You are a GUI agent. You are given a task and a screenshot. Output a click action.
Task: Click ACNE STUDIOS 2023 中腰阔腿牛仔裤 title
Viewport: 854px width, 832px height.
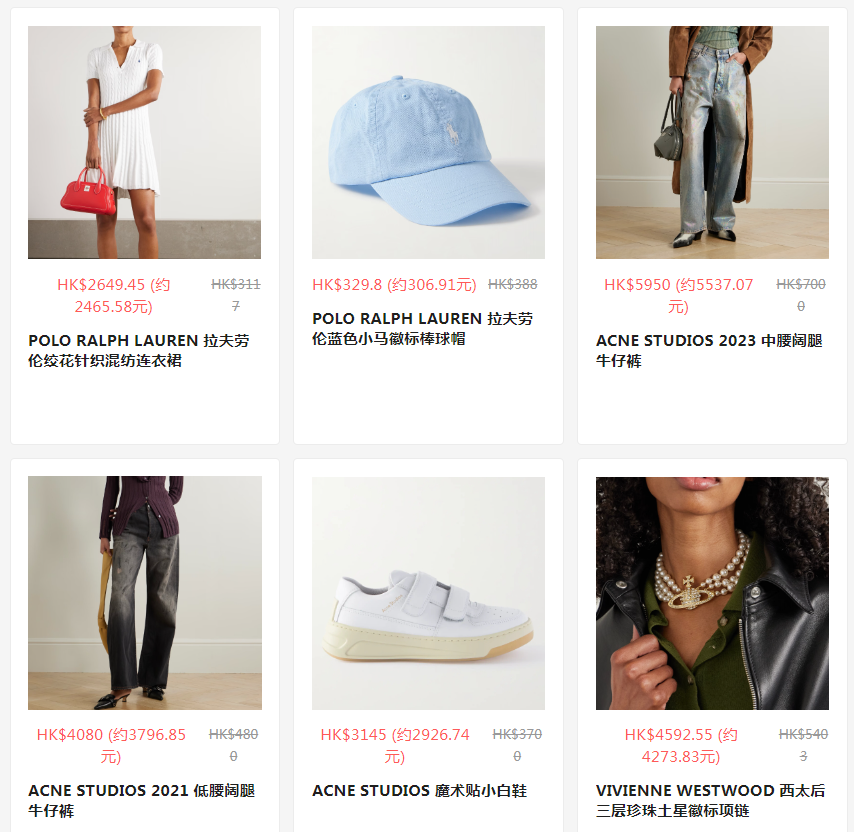coord(709,351)
